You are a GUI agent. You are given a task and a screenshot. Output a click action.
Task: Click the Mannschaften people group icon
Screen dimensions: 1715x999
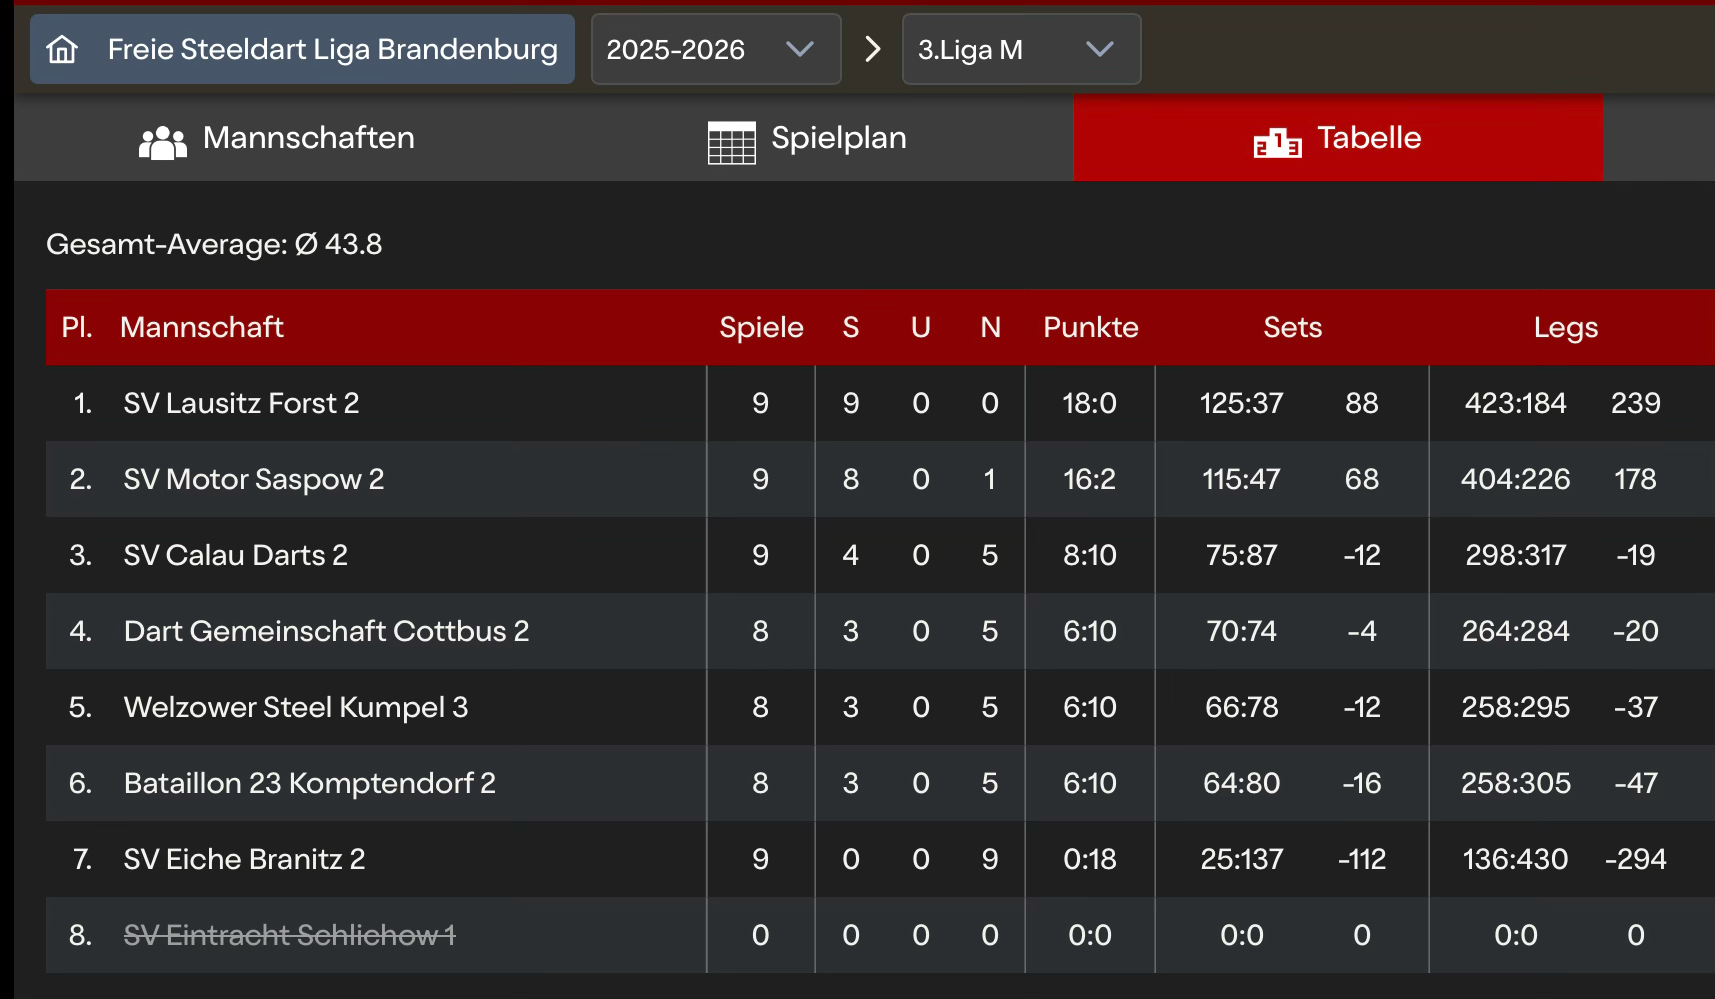pos(163,143)
